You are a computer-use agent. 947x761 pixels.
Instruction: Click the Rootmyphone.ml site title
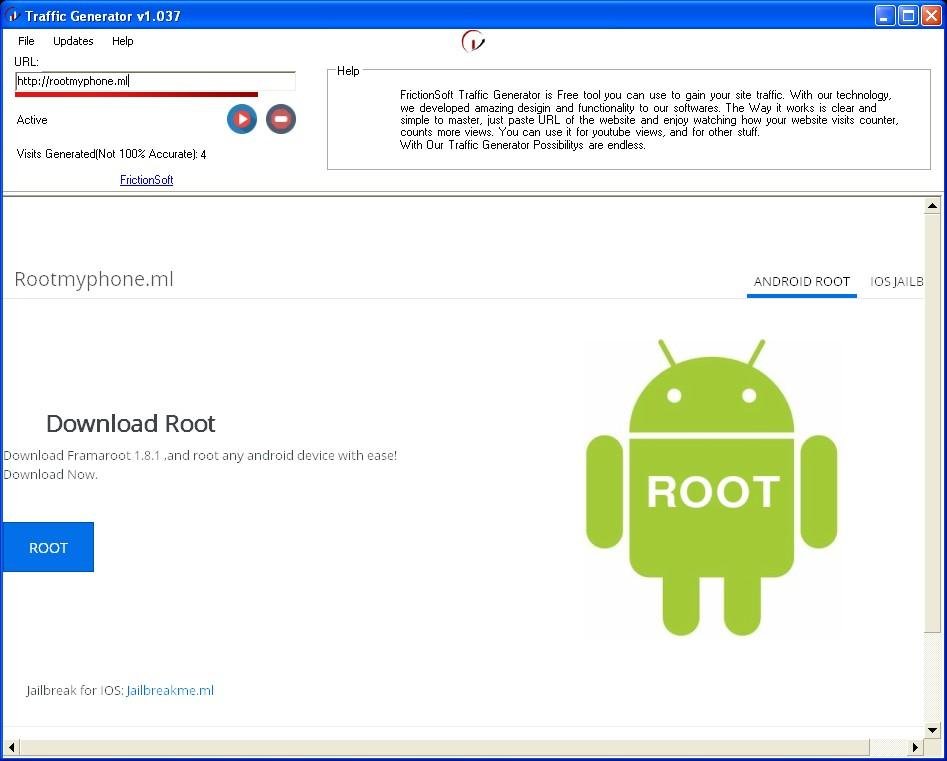[94, 279]
